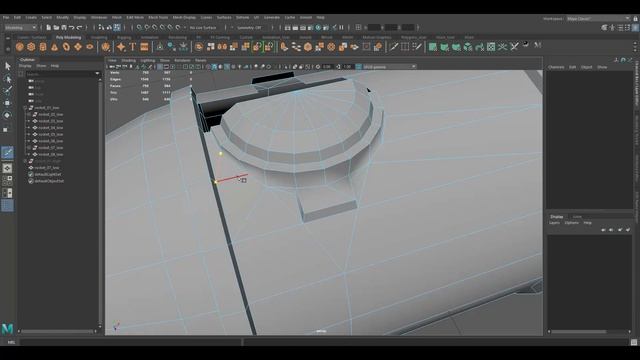Screen dimensions: 640x360
Task: Open the Workspace Maya Classic dropdown
Action: (598, 18)
